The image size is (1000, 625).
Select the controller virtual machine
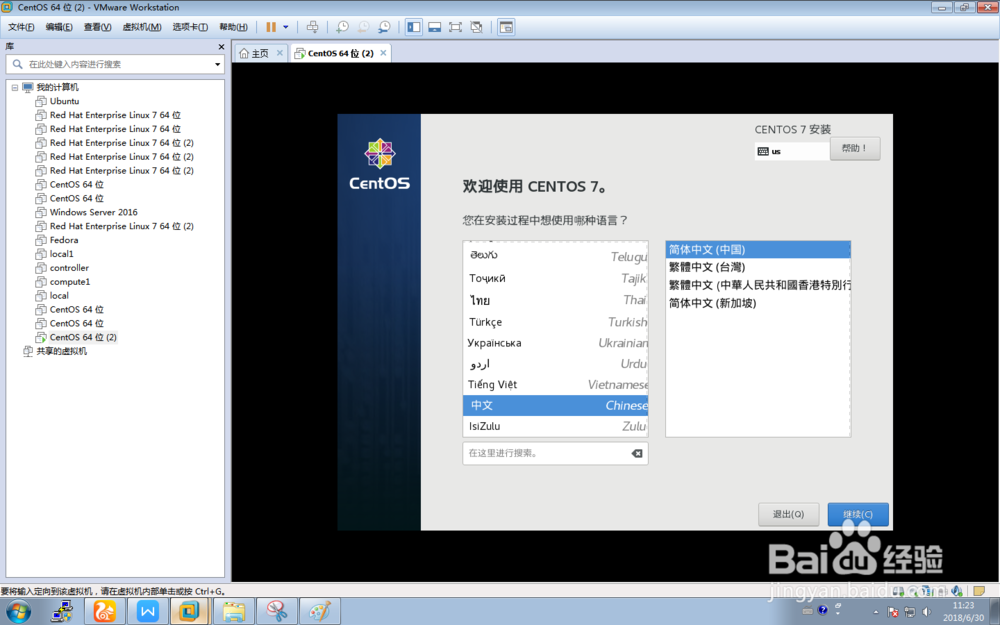tap(69, 268)
